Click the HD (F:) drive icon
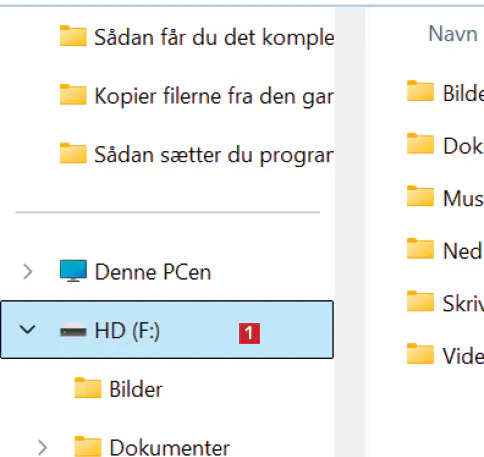The image size is (484, 457). click(x=73, y=331)
